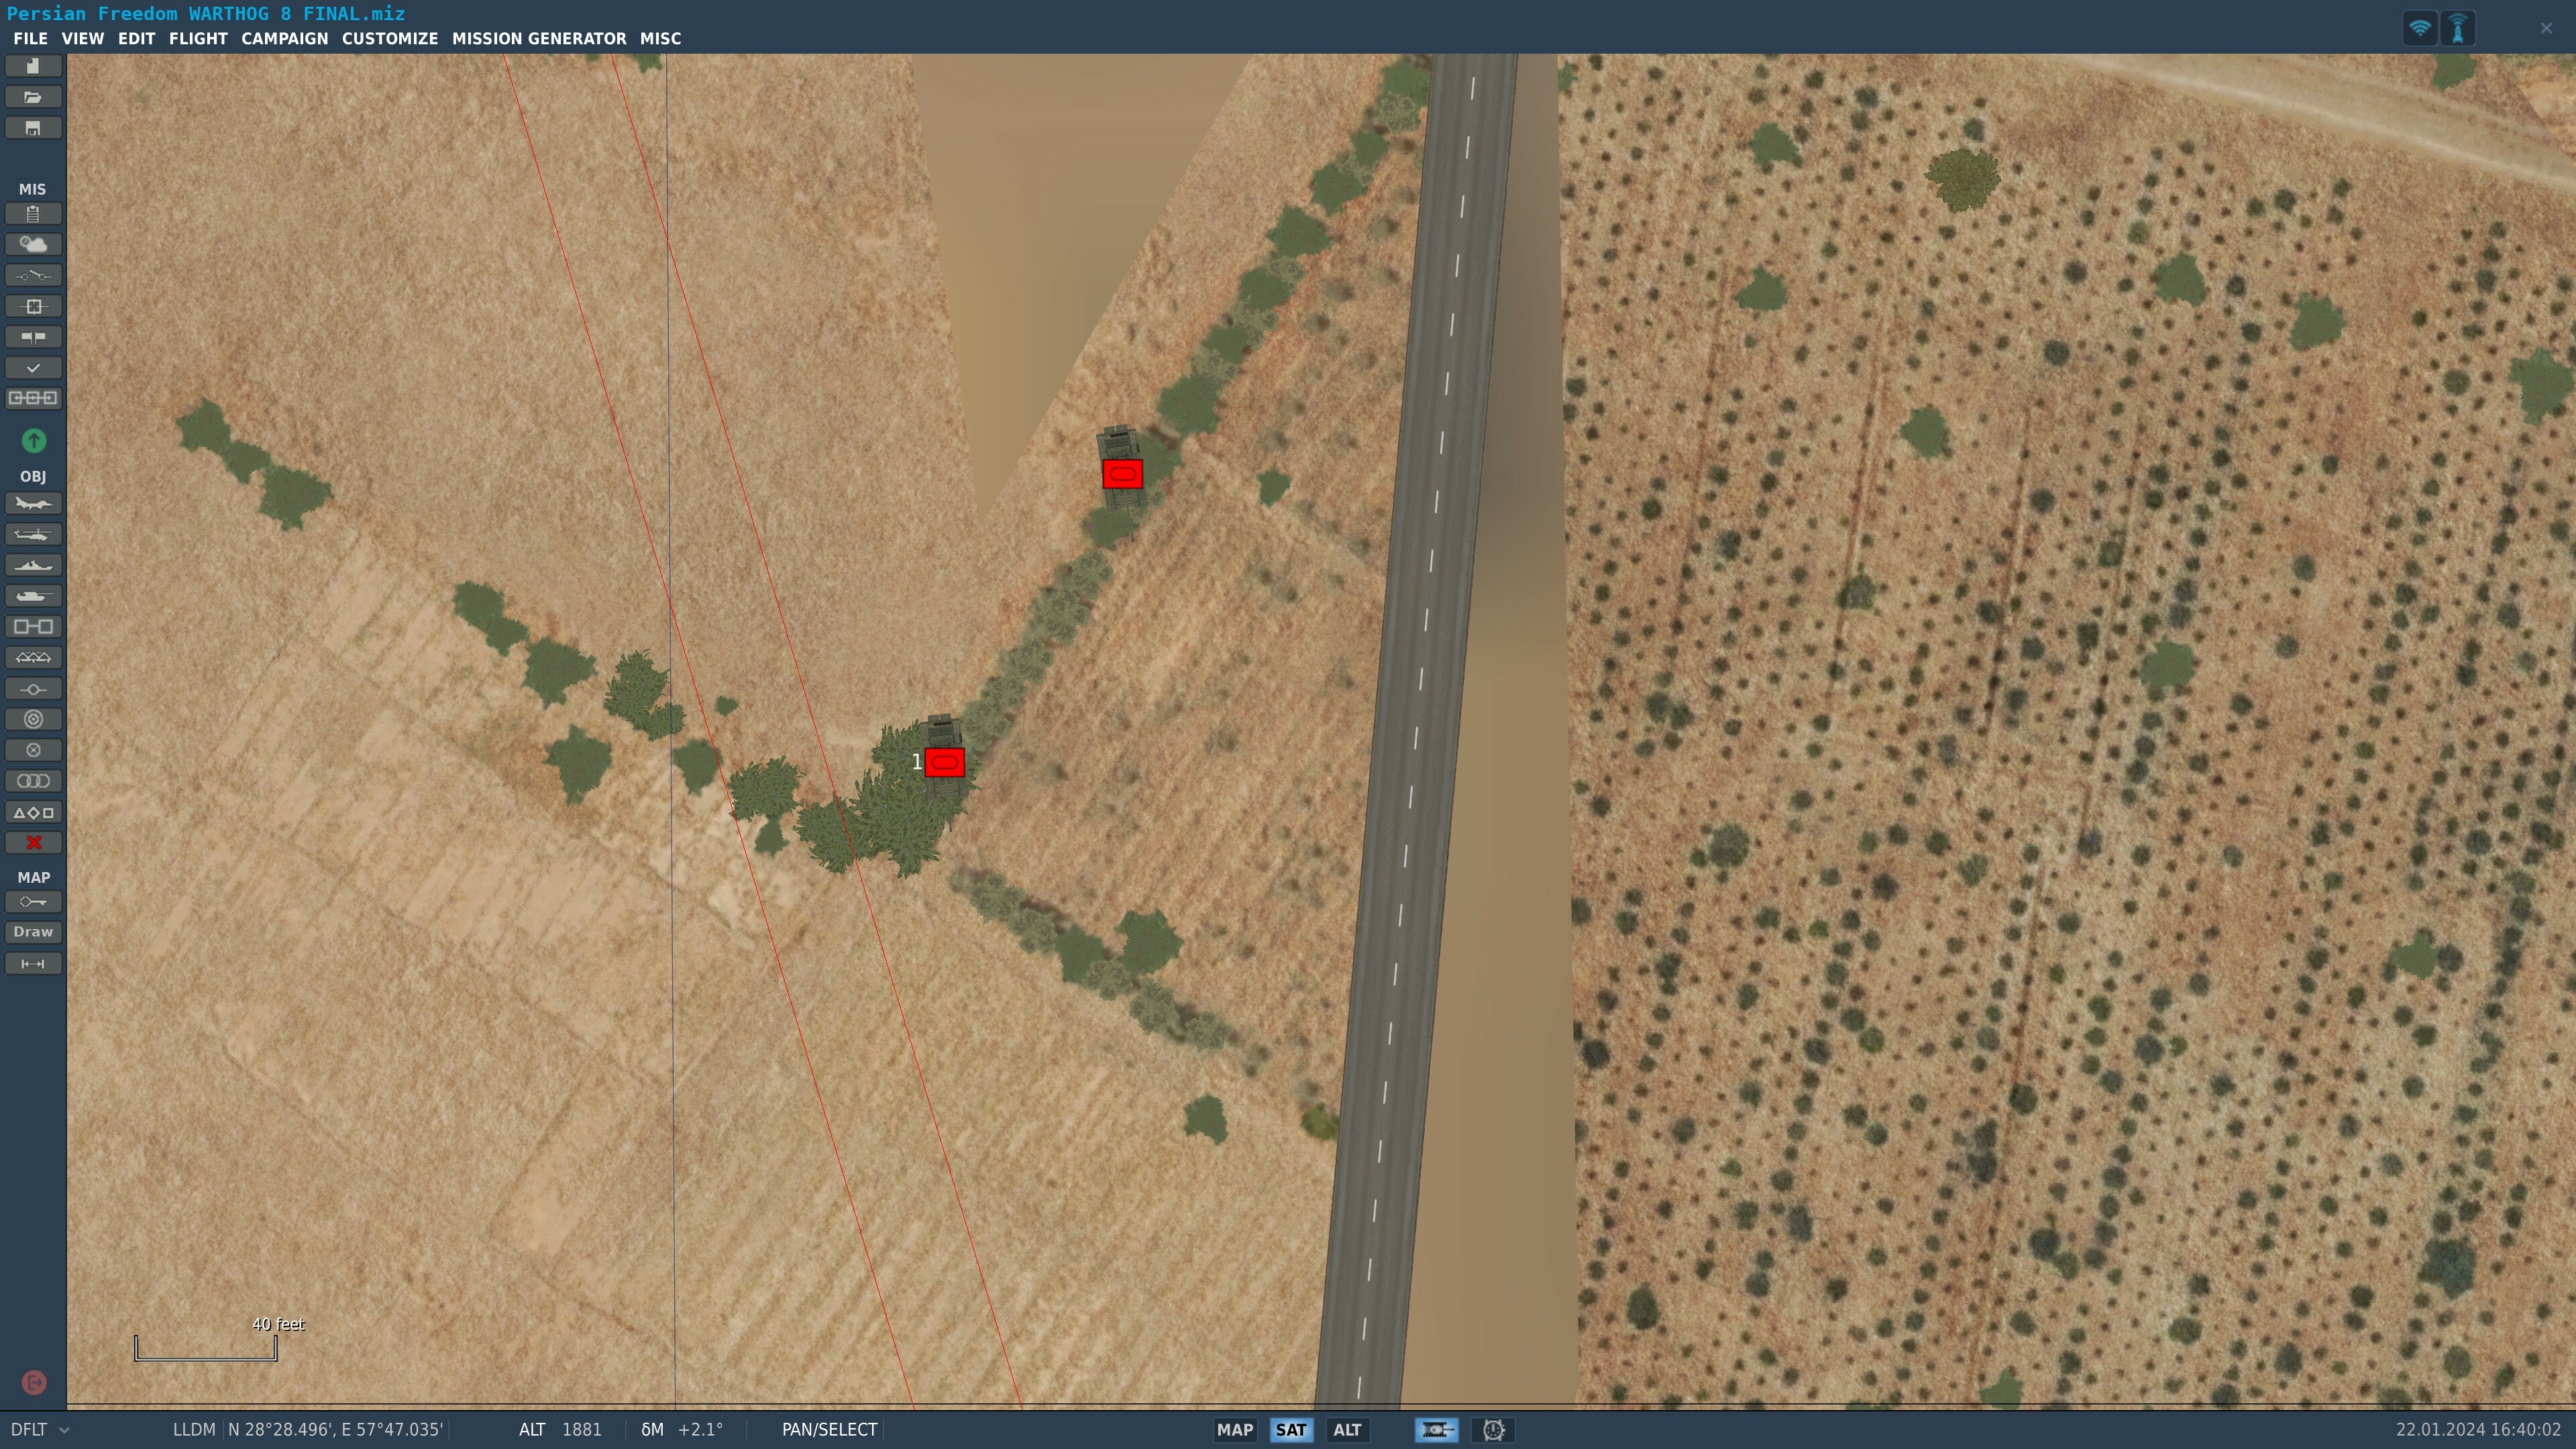
Task: Click the wifi network status icon
Action: pos(2420,28)
